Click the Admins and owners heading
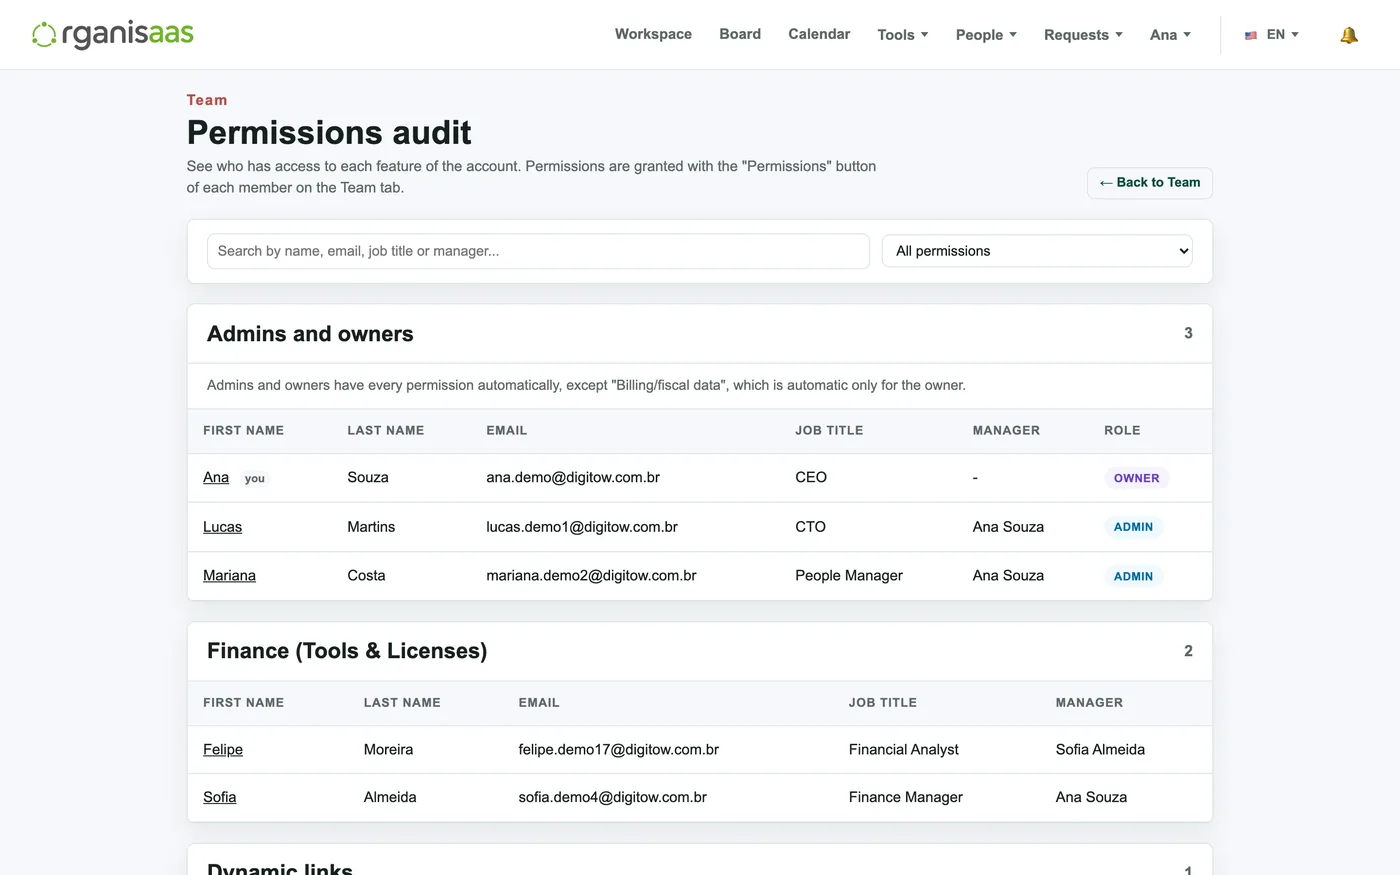1400x875 pixels. (310, 334)
